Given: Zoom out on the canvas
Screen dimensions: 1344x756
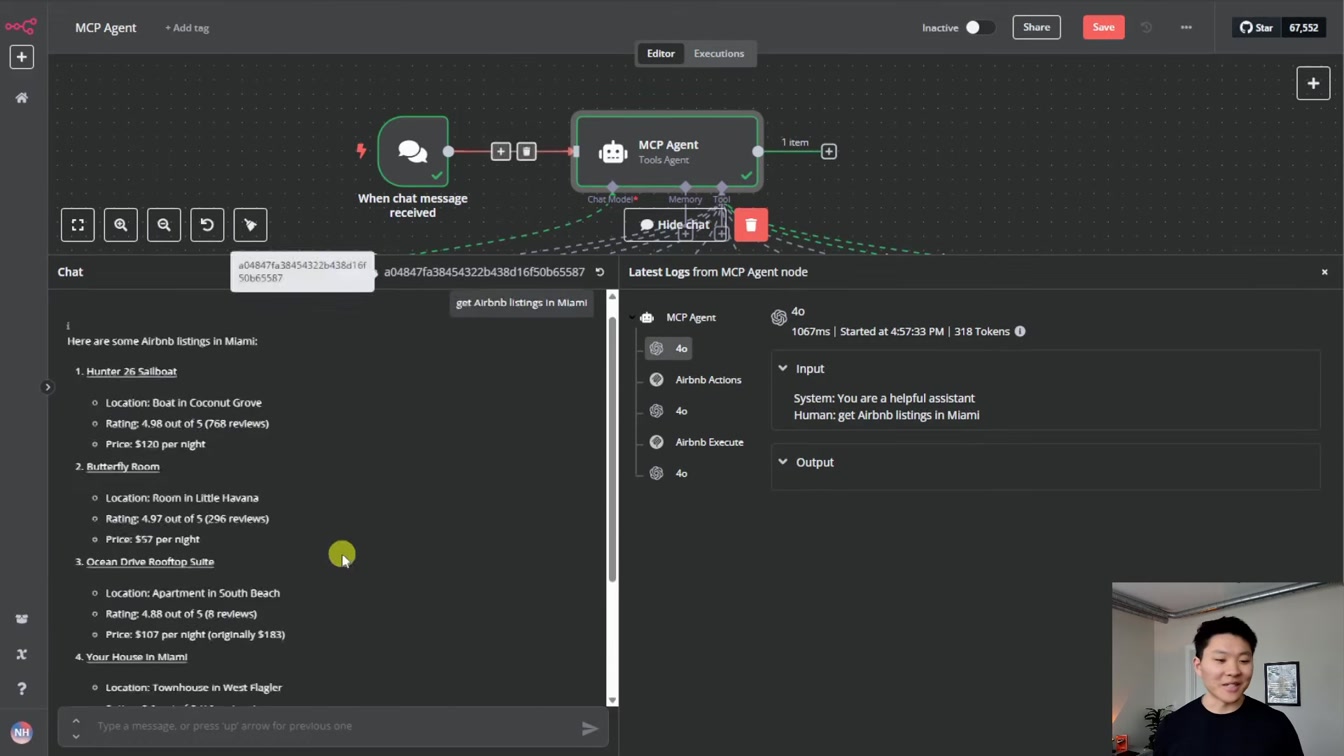Looking at the screenshot, I should pyautogui.click(x=164, y=225).
